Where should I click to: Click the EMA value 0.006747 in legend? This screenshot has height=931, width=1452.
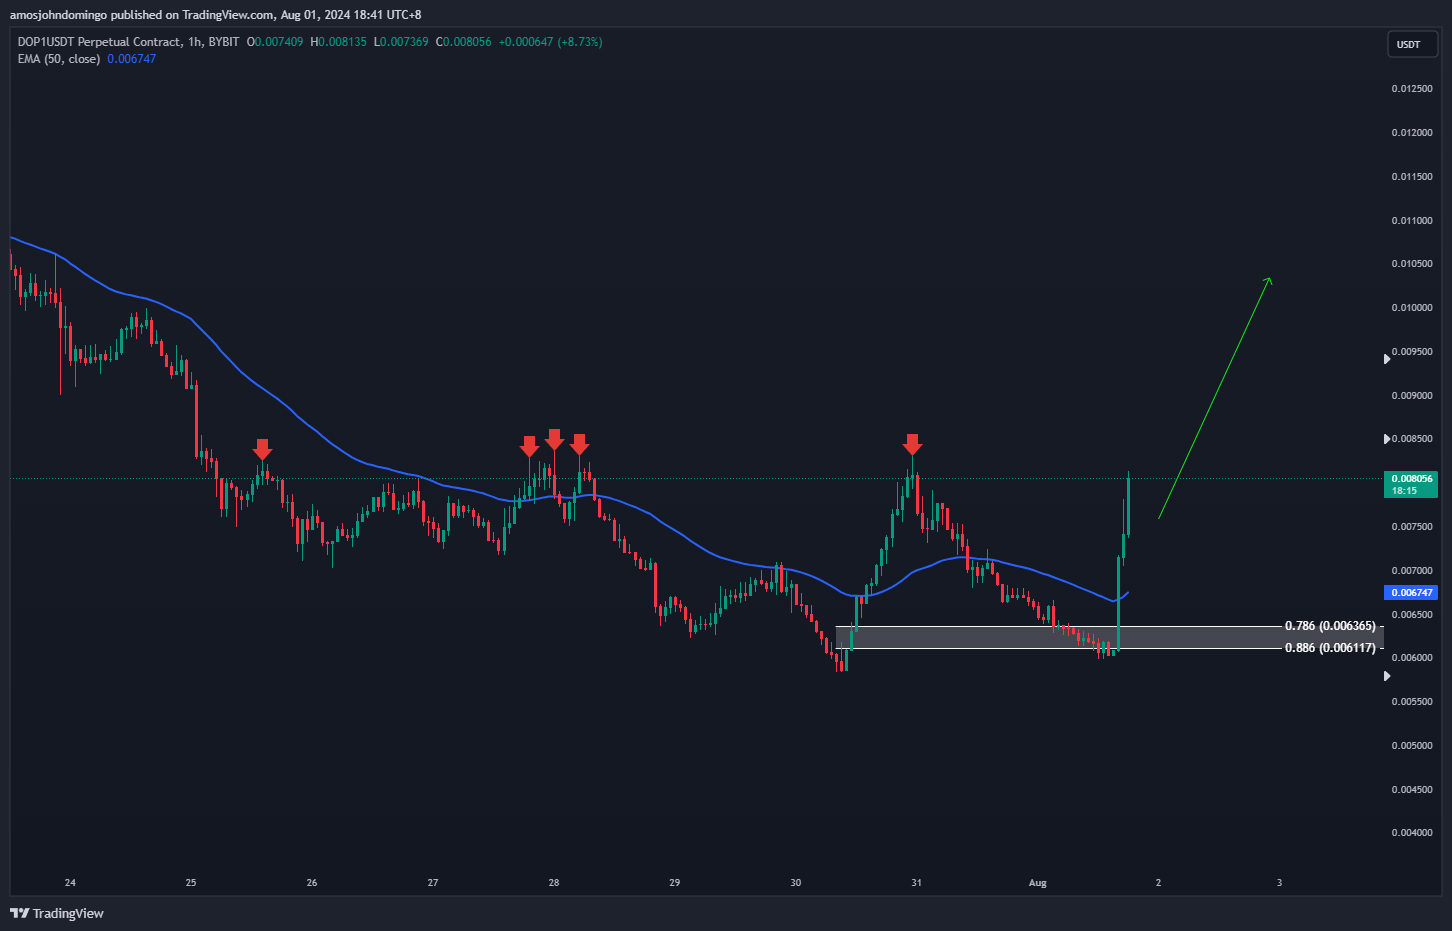(x=132, y=59)
